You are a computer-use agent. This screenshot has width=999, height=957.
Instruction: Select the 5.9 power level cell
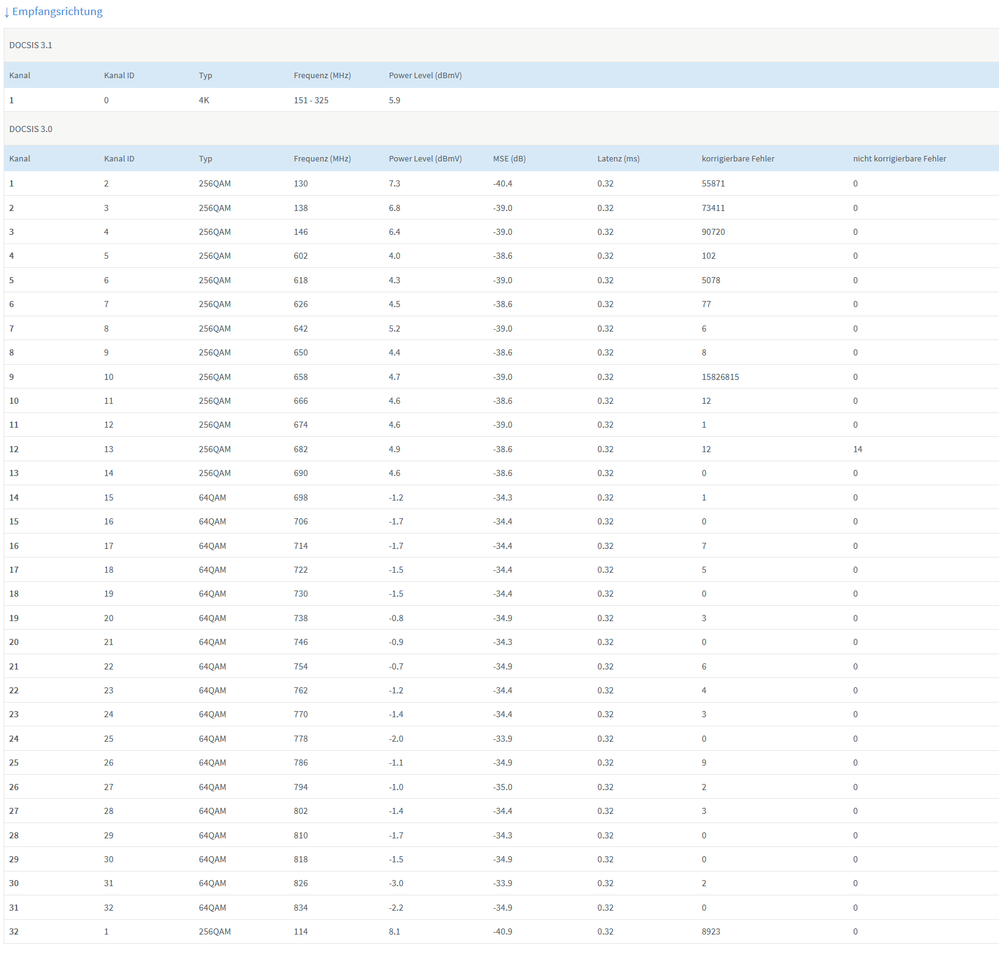pos(395,100)
